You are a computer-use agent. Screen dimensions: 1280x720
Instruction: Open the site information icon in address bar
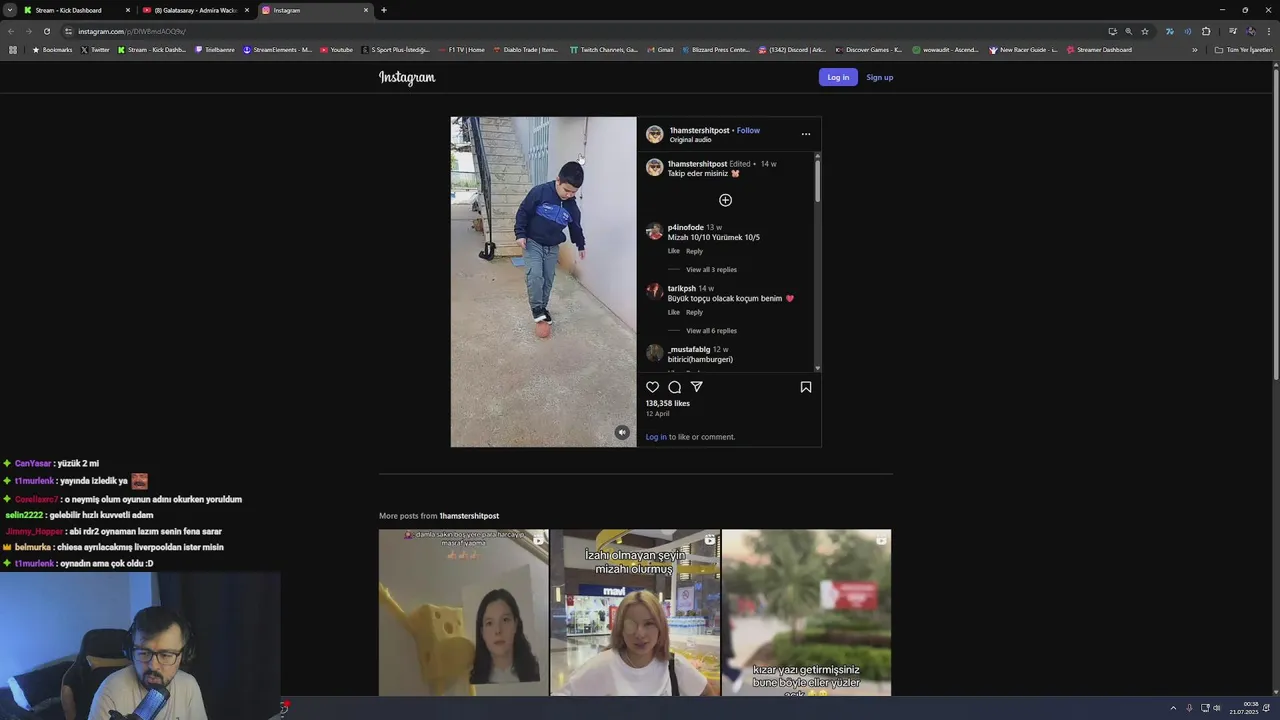click(68, 31)
